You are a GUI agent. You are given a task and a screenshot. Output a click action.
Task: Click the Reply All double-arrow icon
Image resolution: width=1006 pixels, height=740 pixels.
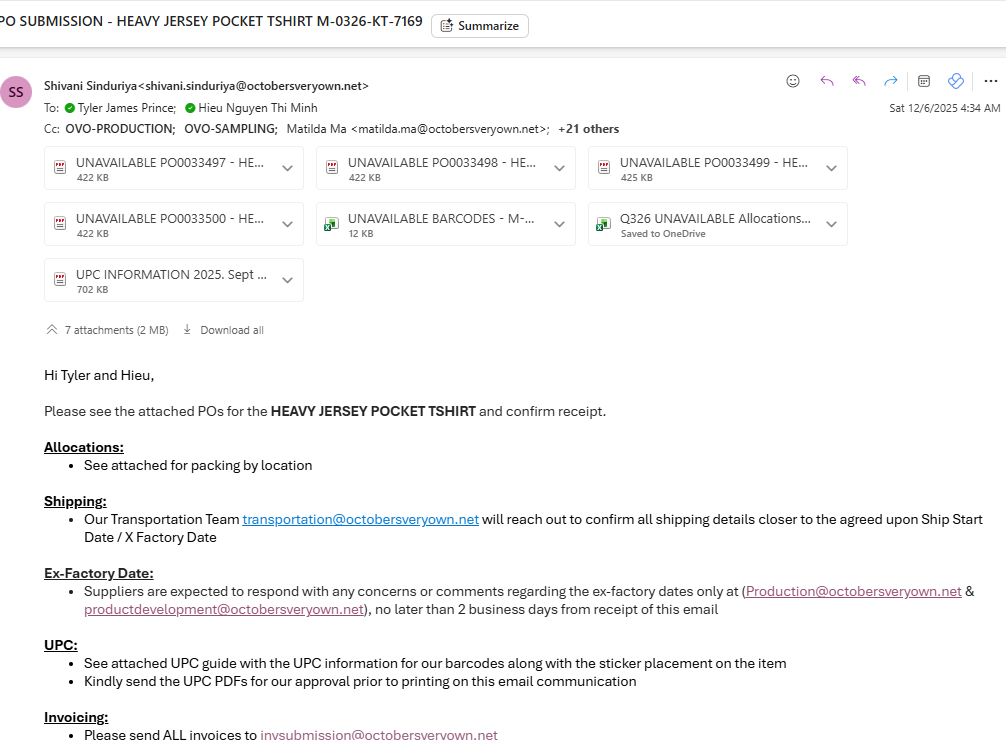click(x=858, y=81)
